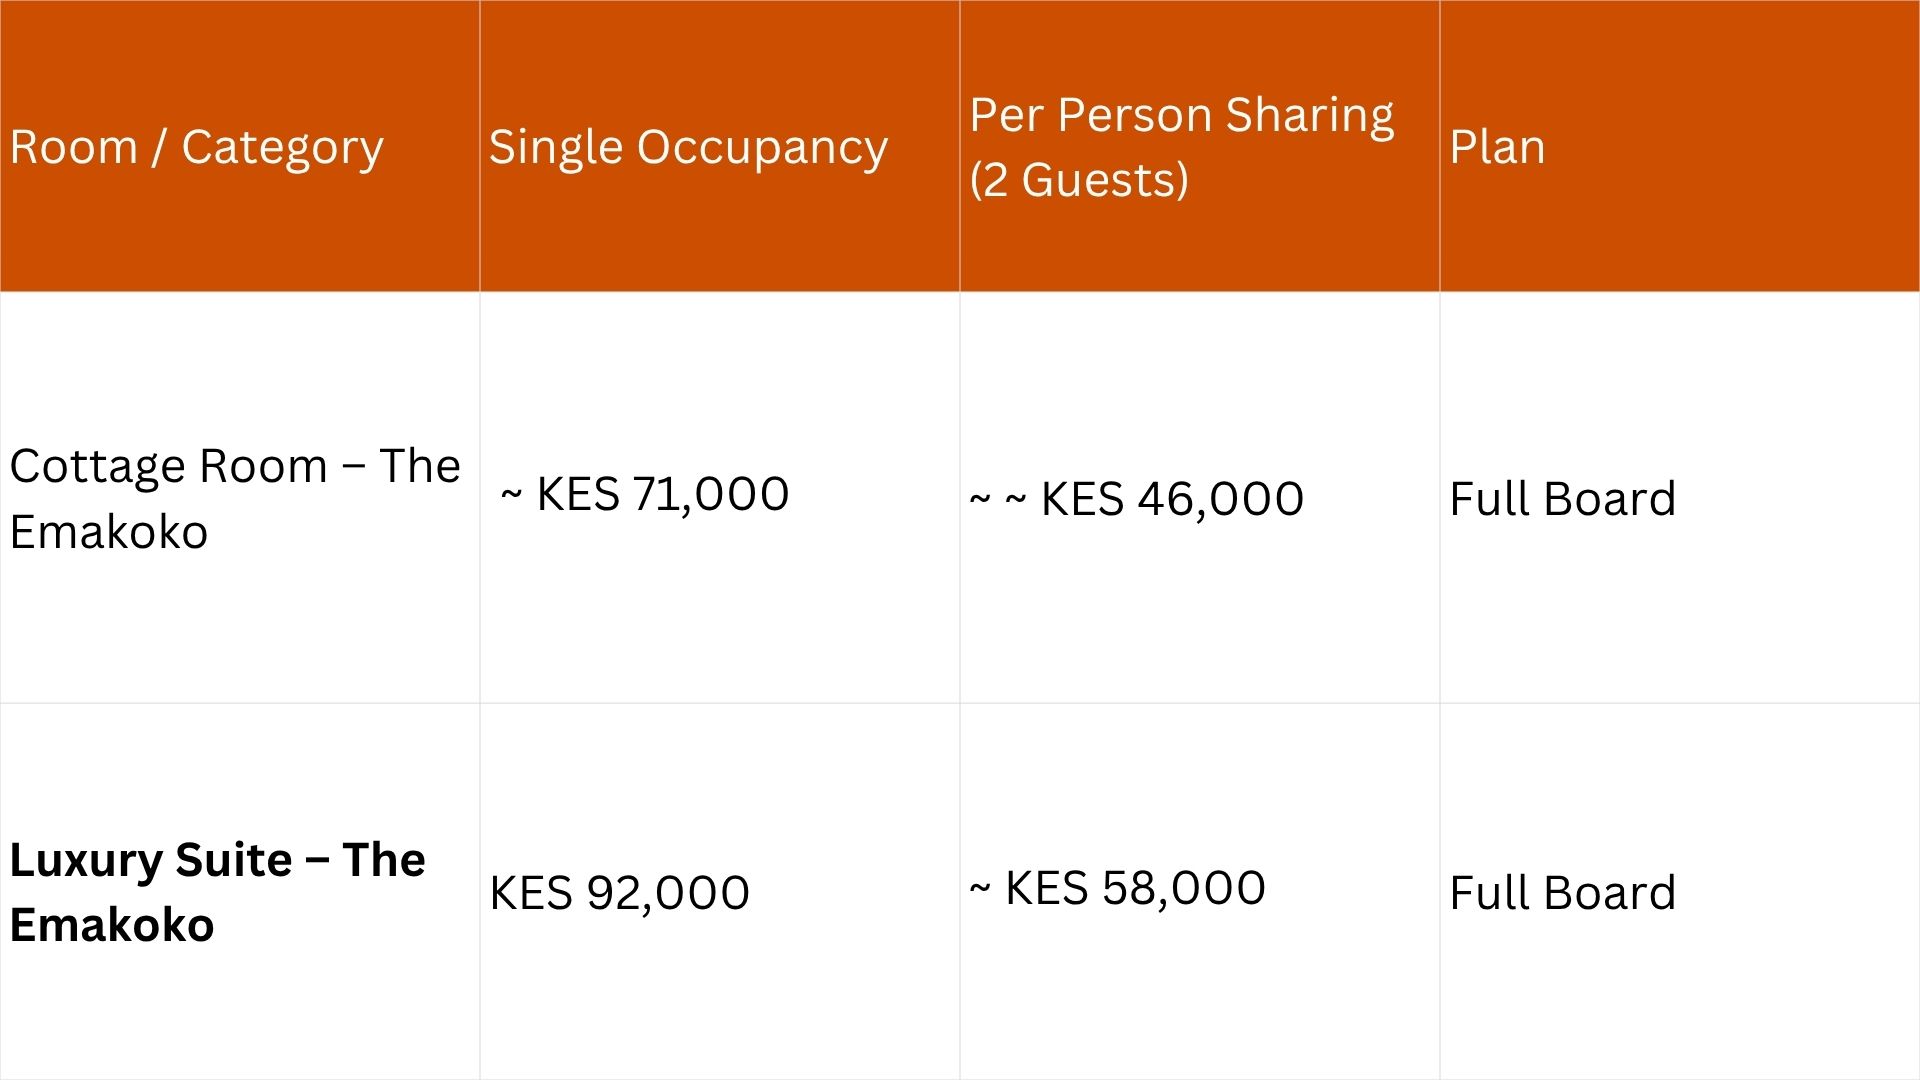Image resolution: width=1920 pixels, height=1080 pixels.
Task: Click the Room / Category header cell
Action: tap(196, 147)
